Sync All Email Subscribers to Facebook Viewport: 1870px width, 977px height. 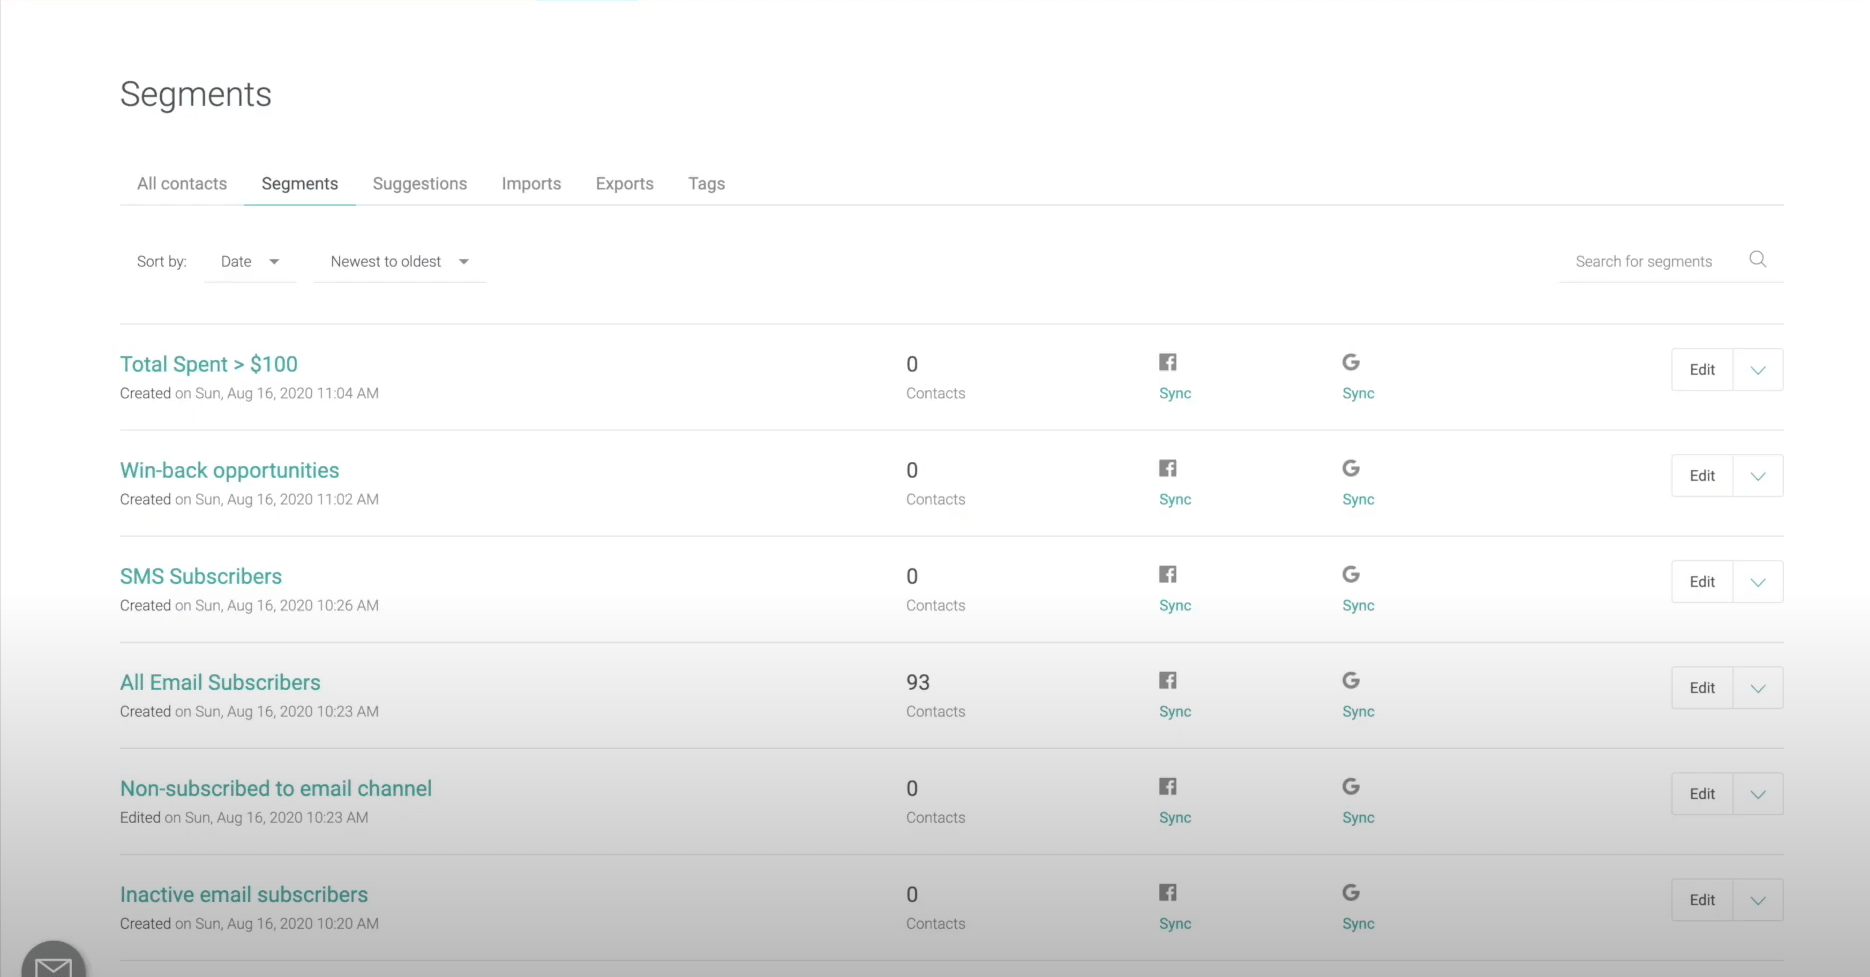(x=1175, y=711)
